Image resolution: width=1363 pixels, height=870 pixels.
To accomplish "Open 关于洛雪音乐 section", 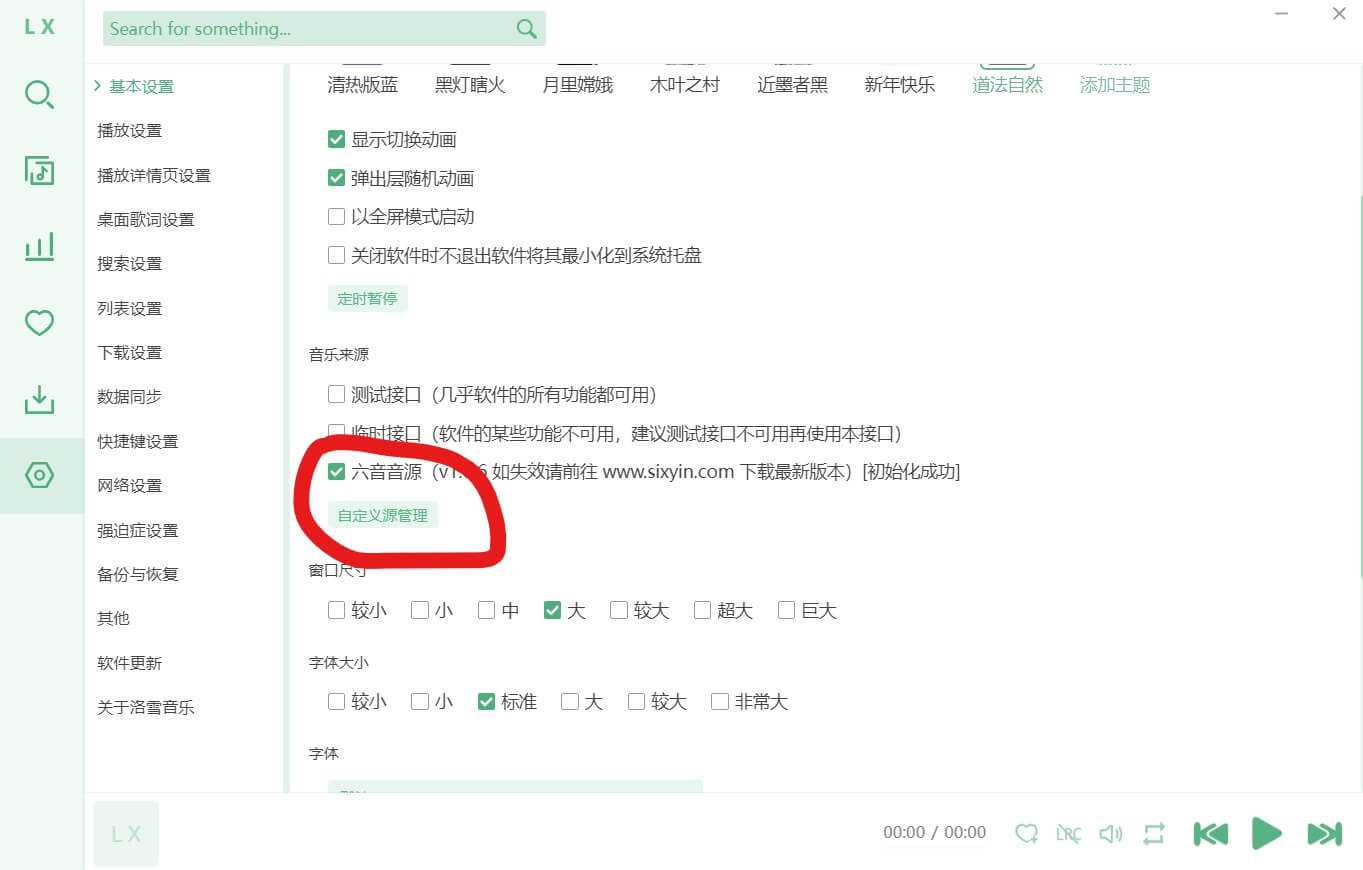I will [146, 708].
